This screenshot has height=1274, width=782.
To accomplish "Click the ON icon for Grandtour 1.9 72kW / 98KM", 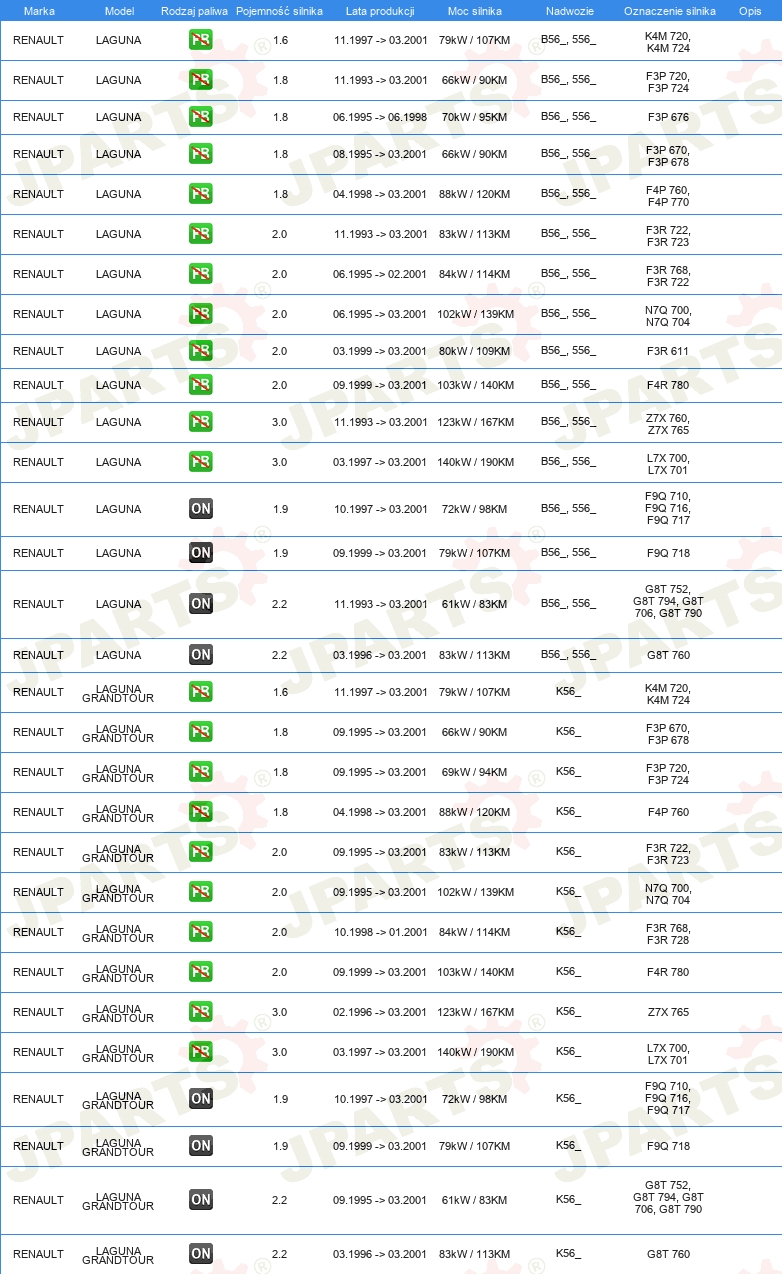I will pos(200,1099).
